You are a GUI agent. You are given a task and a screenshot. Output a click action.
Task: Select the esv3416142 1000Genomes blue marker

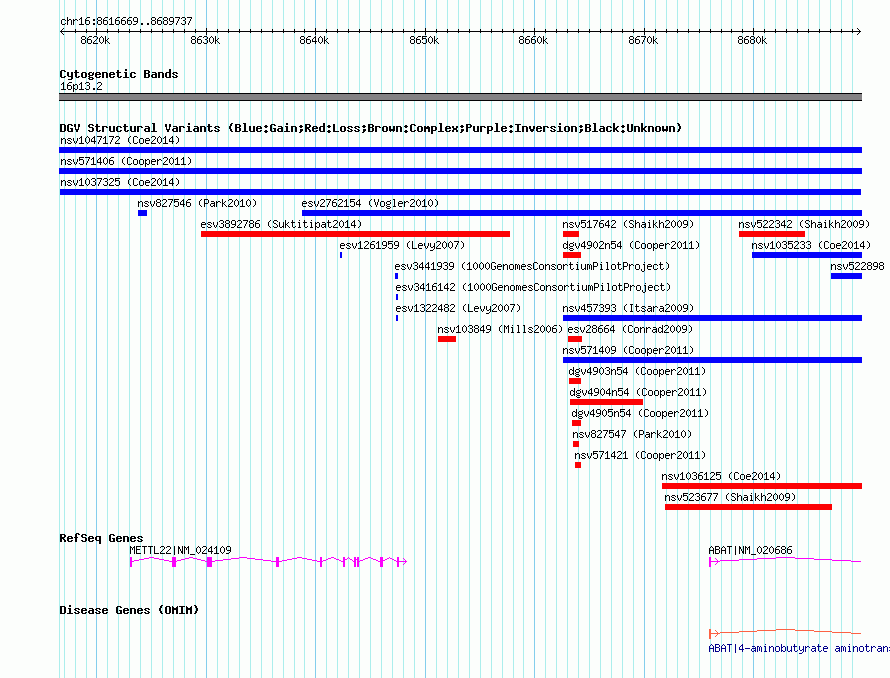[x=397, y=297]
